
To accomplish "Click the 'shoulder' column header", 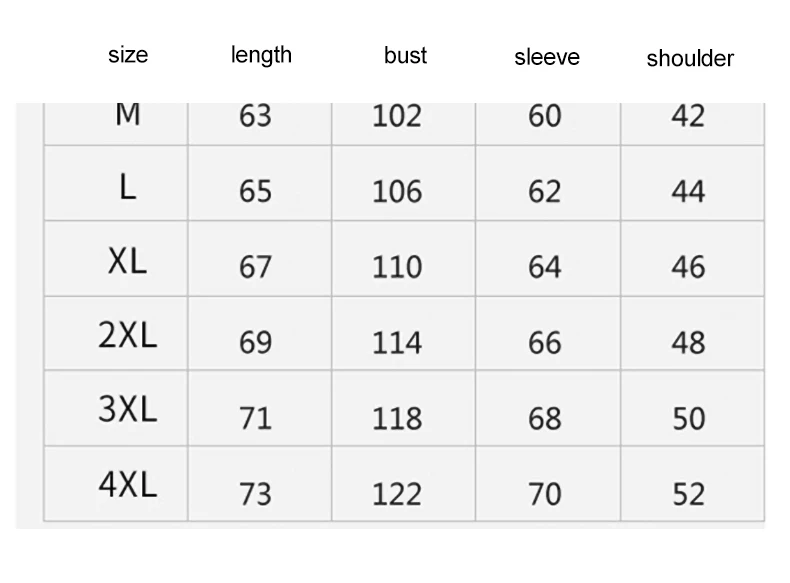I will 690,58.
